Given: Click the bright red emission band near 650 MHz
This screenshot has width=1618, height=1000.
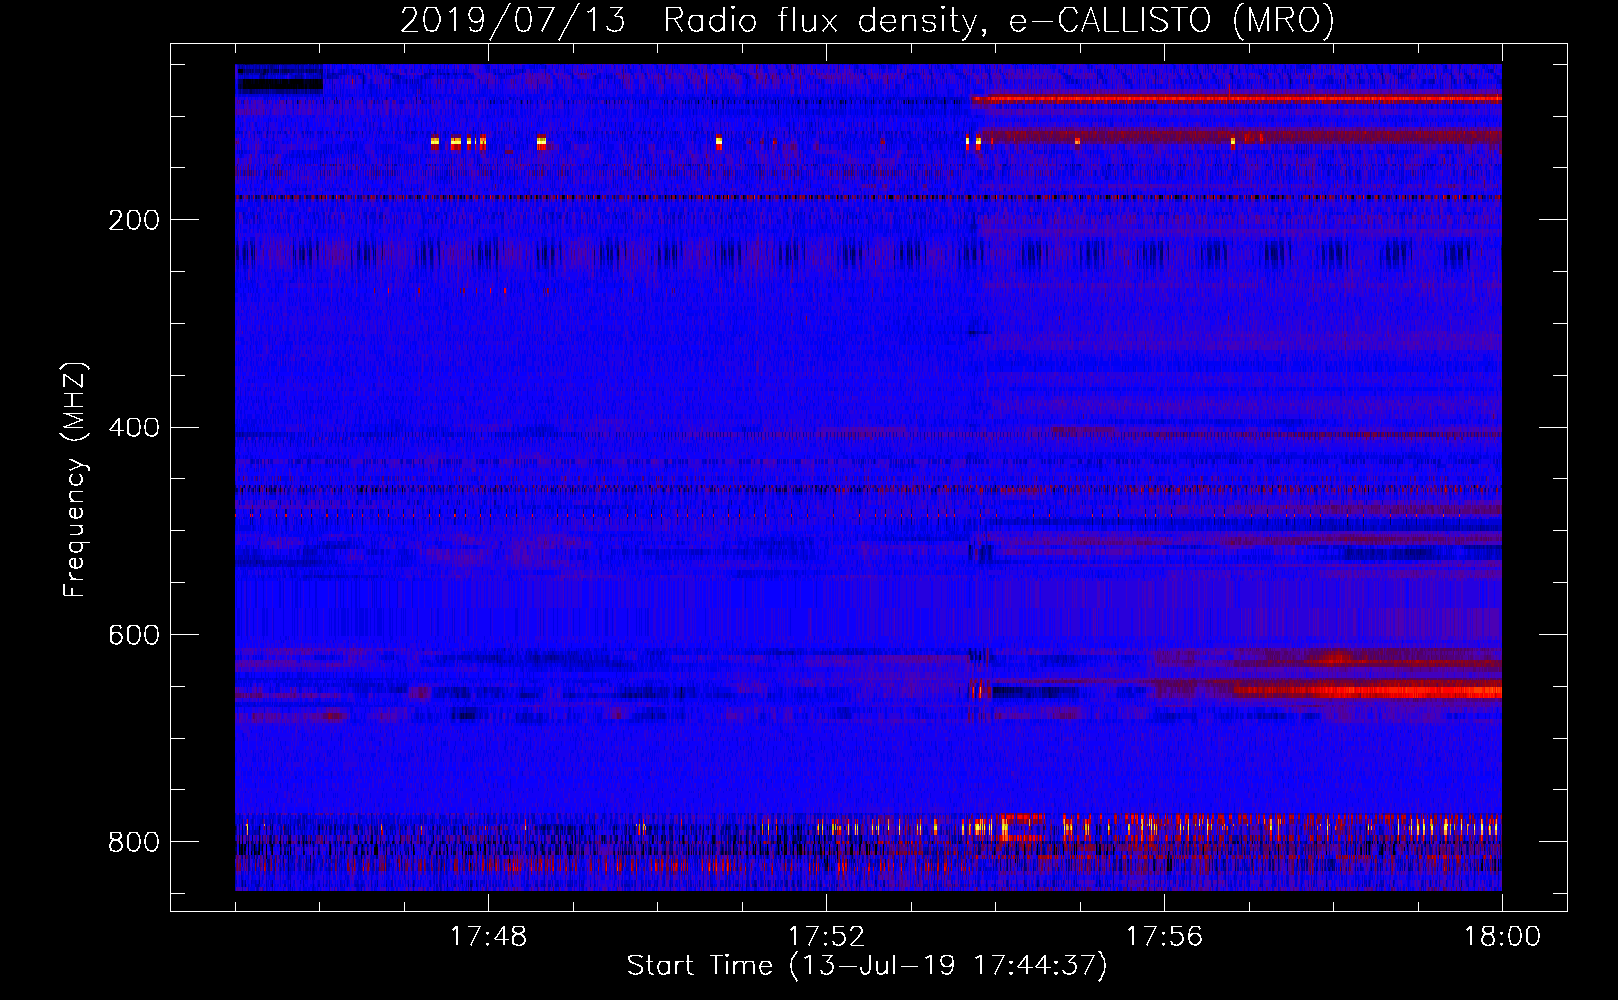Looking at the screenshot, I should click(1366, 691).
